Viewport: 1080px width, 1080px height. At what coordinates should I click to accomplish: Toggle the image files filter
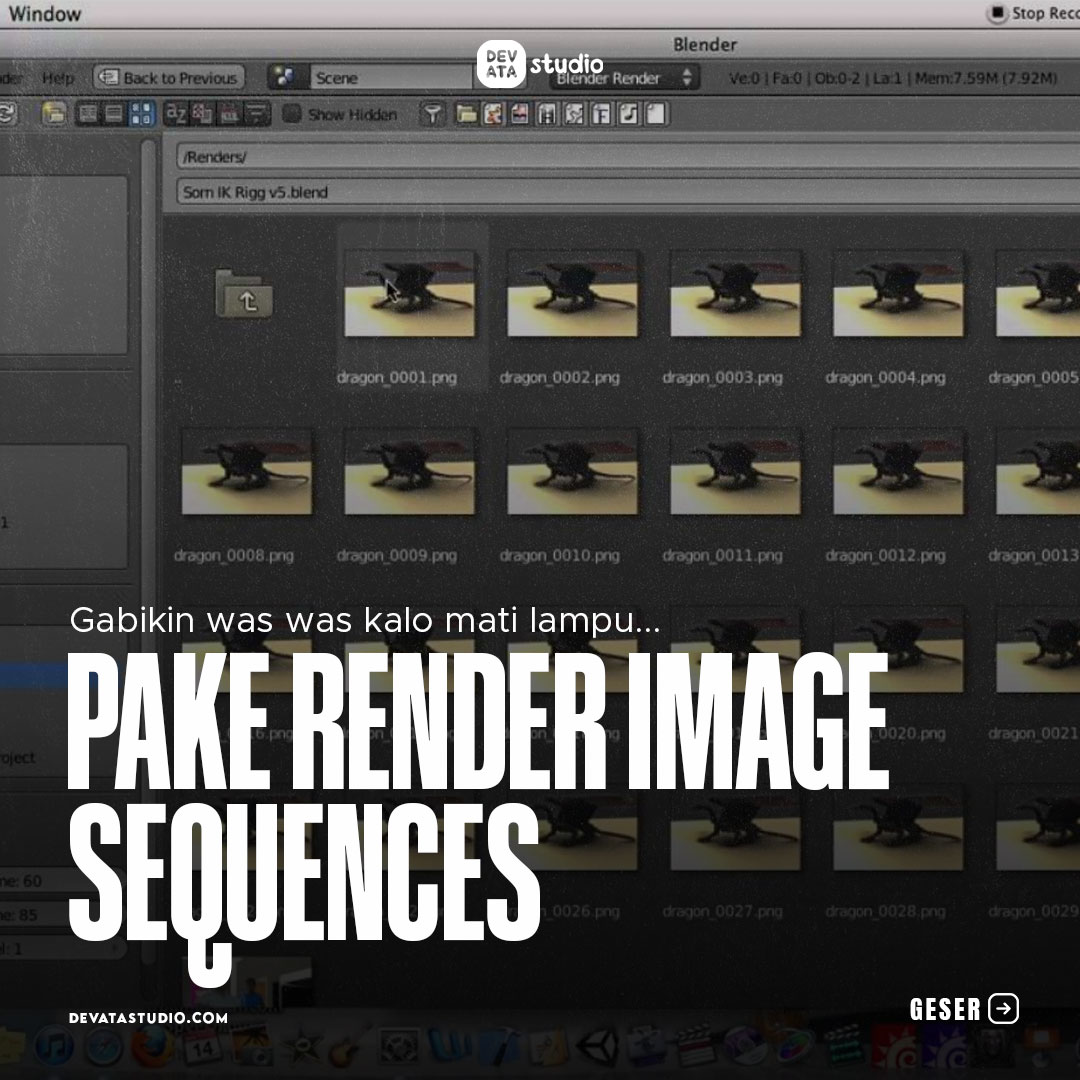pyautogui.click(x=520, y=114)
